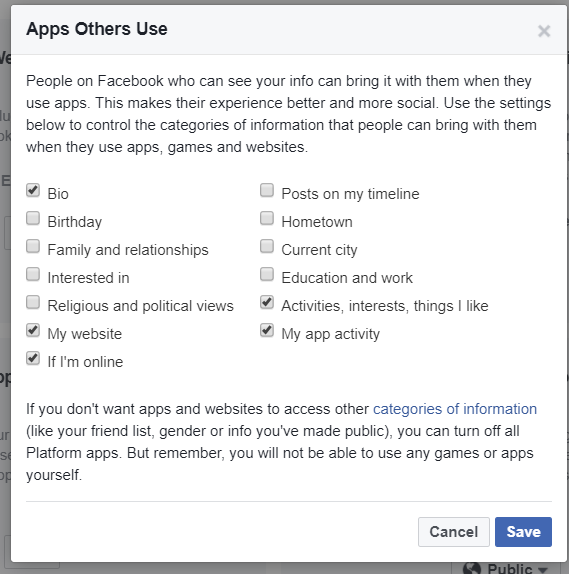Disable My app activity checkbox

[x=267, y=330]
